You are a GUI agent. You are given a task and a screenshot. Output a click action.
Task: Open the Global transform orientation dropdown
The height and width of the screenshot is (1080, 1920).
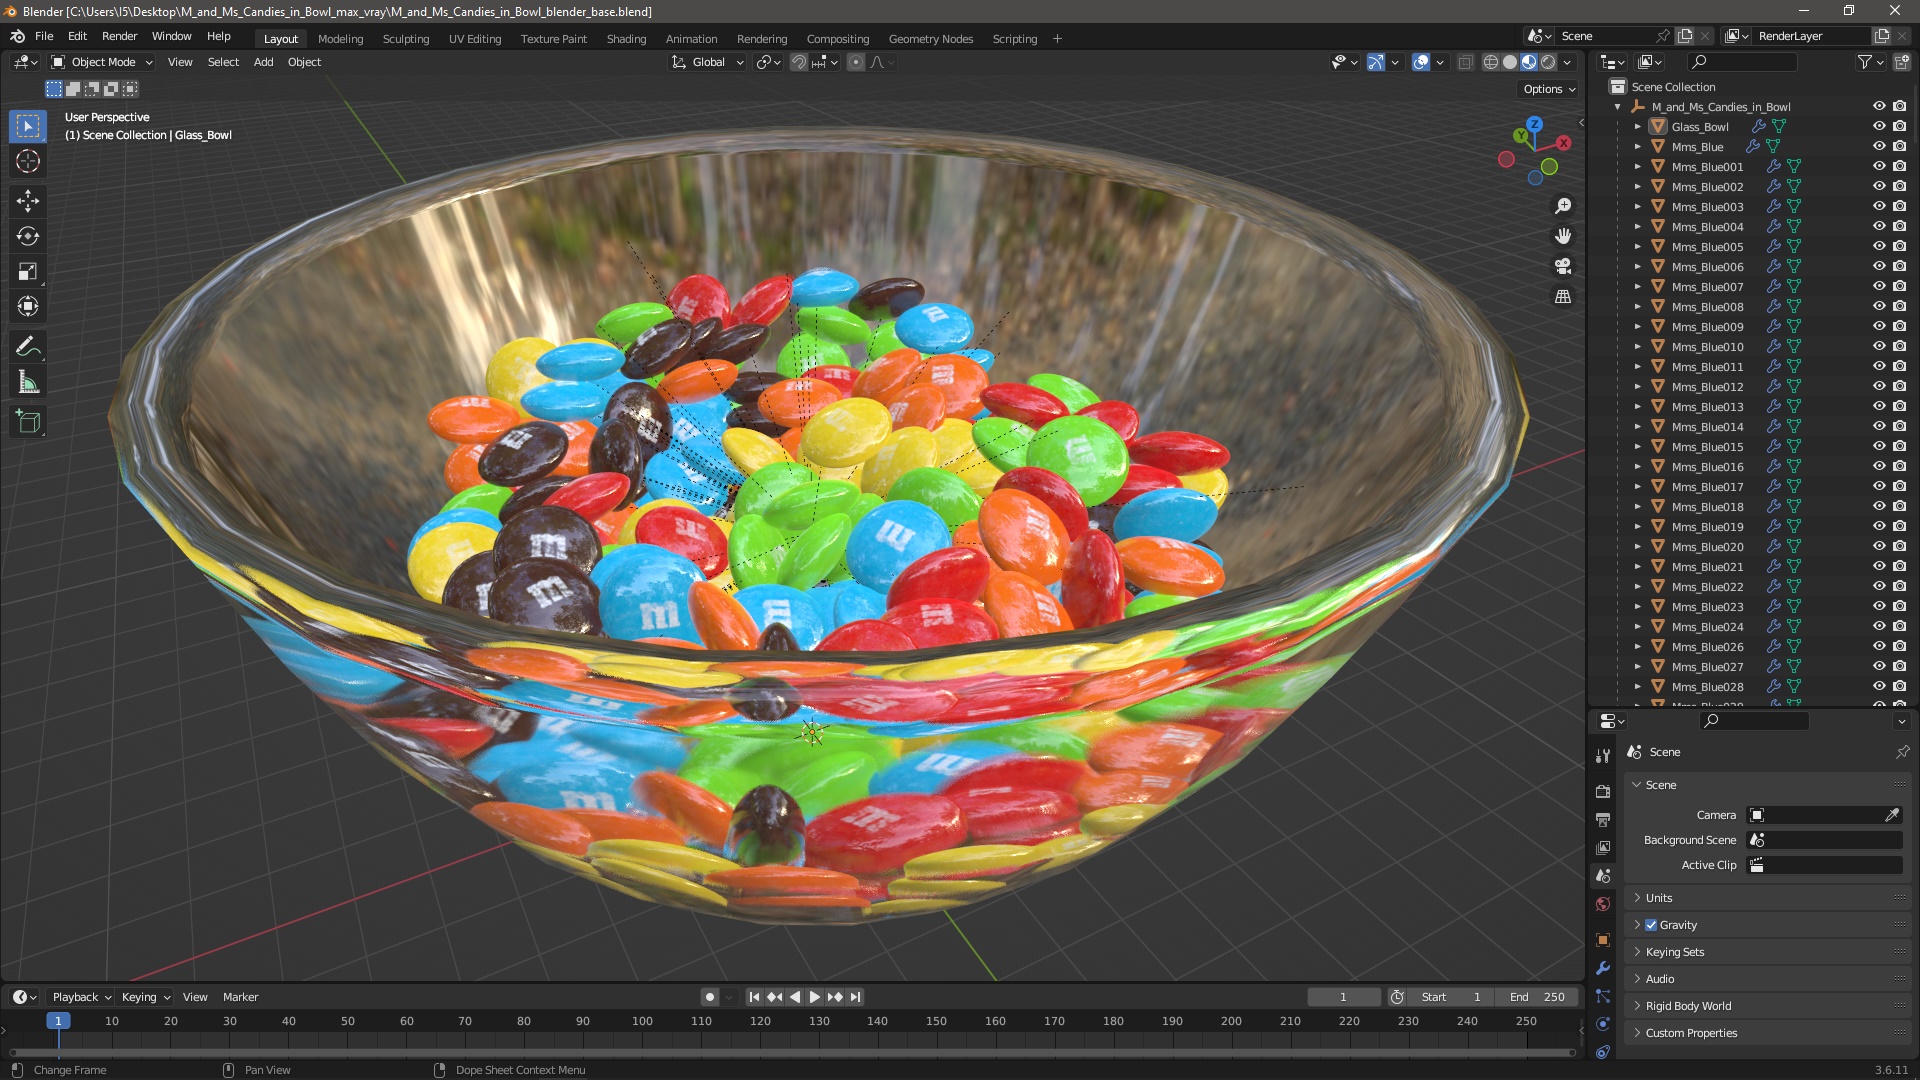(708, 62)
